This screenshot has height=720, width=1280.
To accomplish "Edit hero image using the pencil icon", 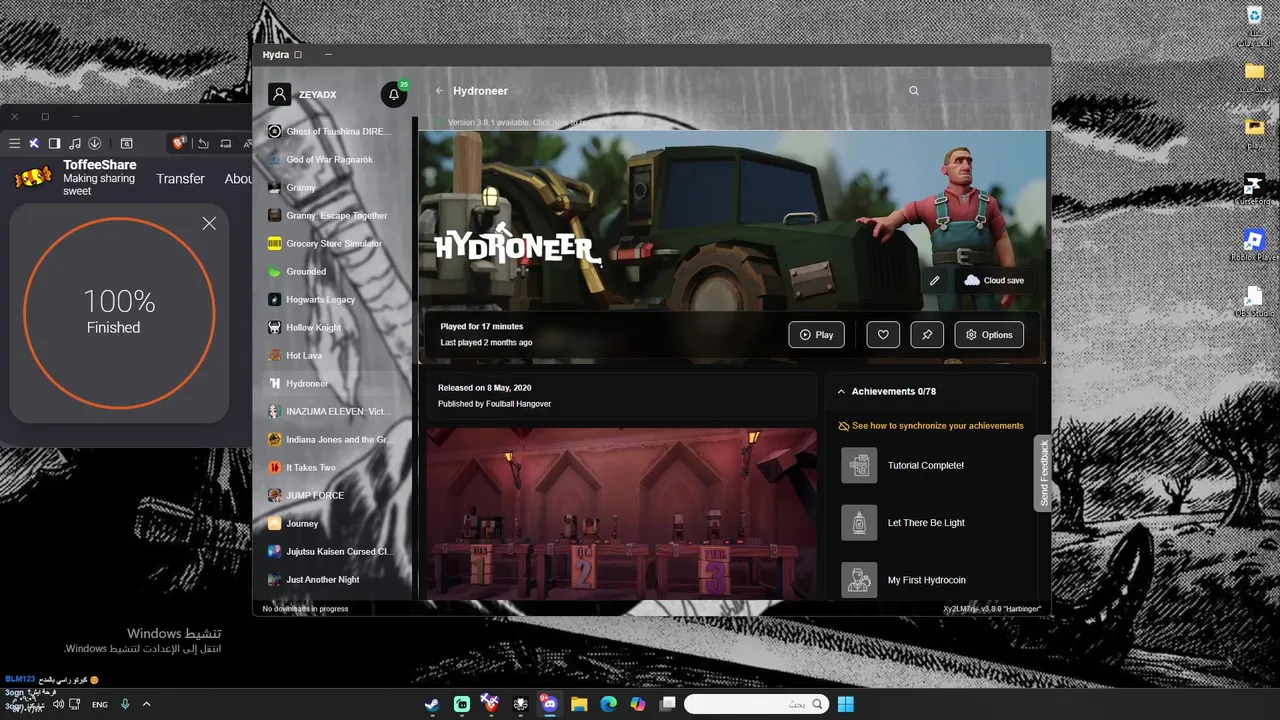I will [935, 281].
